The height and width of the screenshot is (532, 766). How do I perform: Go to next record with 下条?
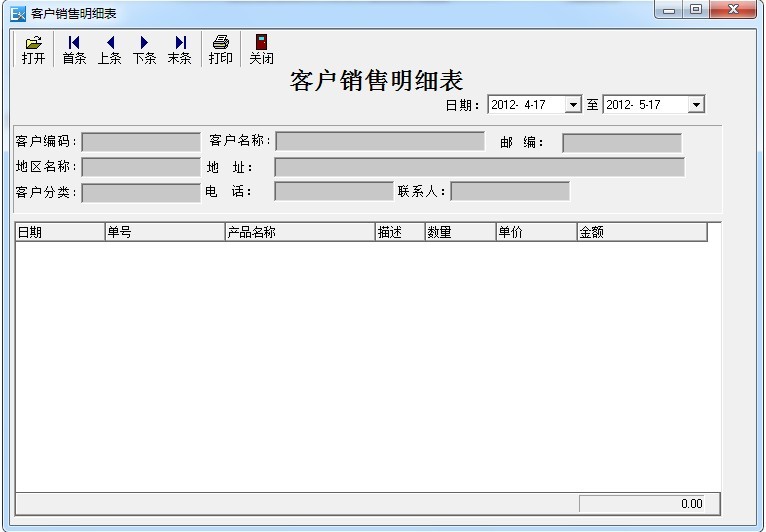[x=145, y=49]
